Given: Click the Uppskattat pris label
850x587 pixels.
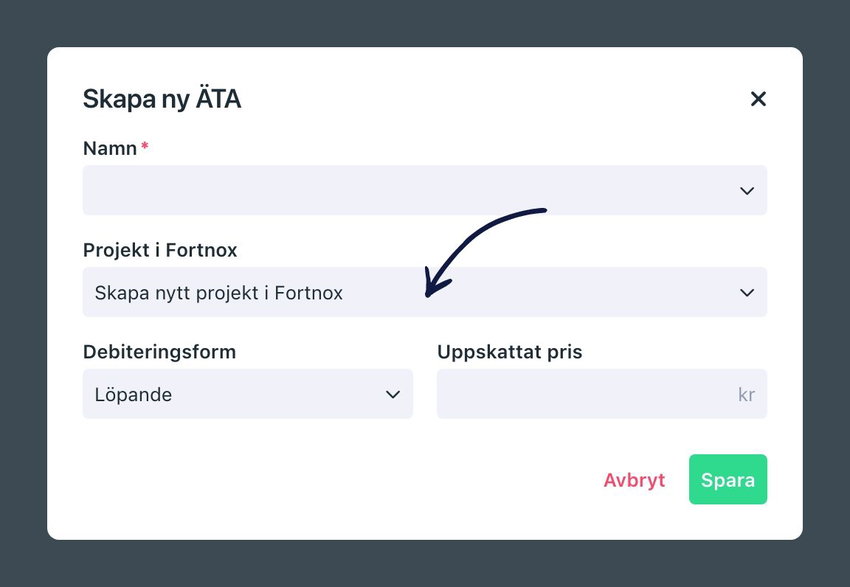Looking at the screenshot, I should click(x=510, y=352).
